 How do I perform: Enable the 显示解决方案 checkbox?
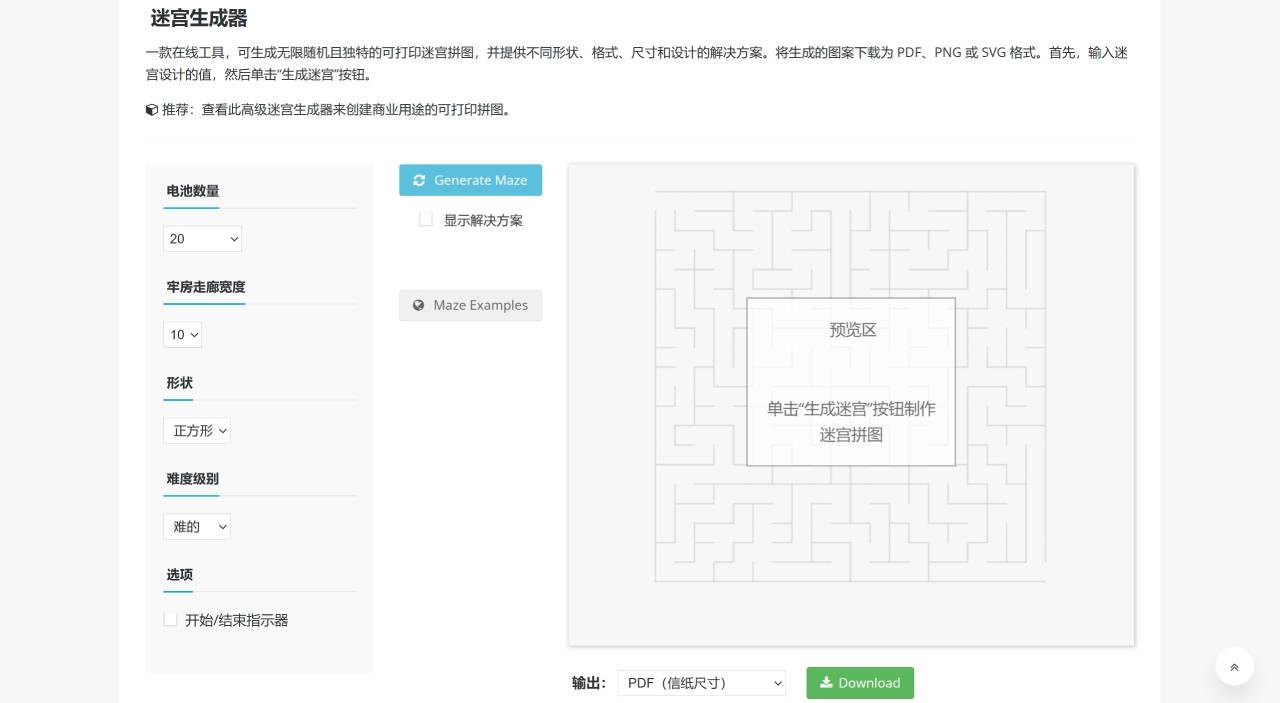(425, 219)
